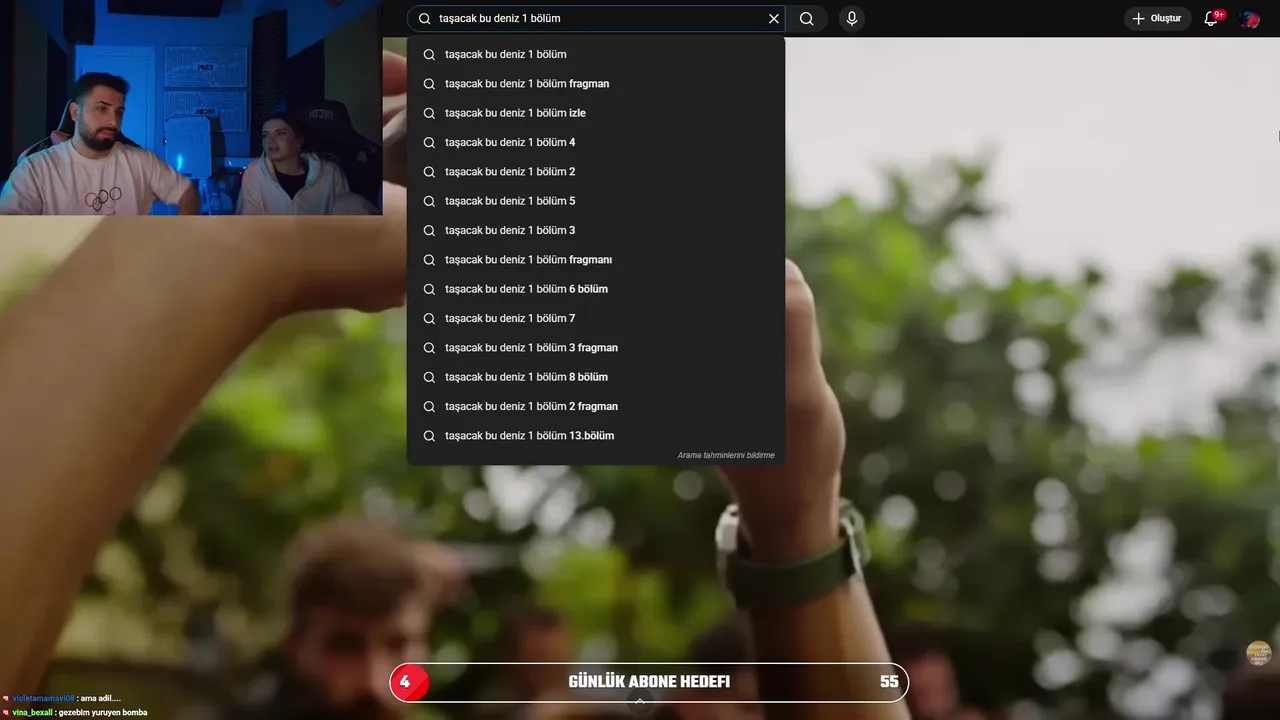The image size is (1280, 720).
Task: Open the account avatar menu
Action: coord(1249,19)
